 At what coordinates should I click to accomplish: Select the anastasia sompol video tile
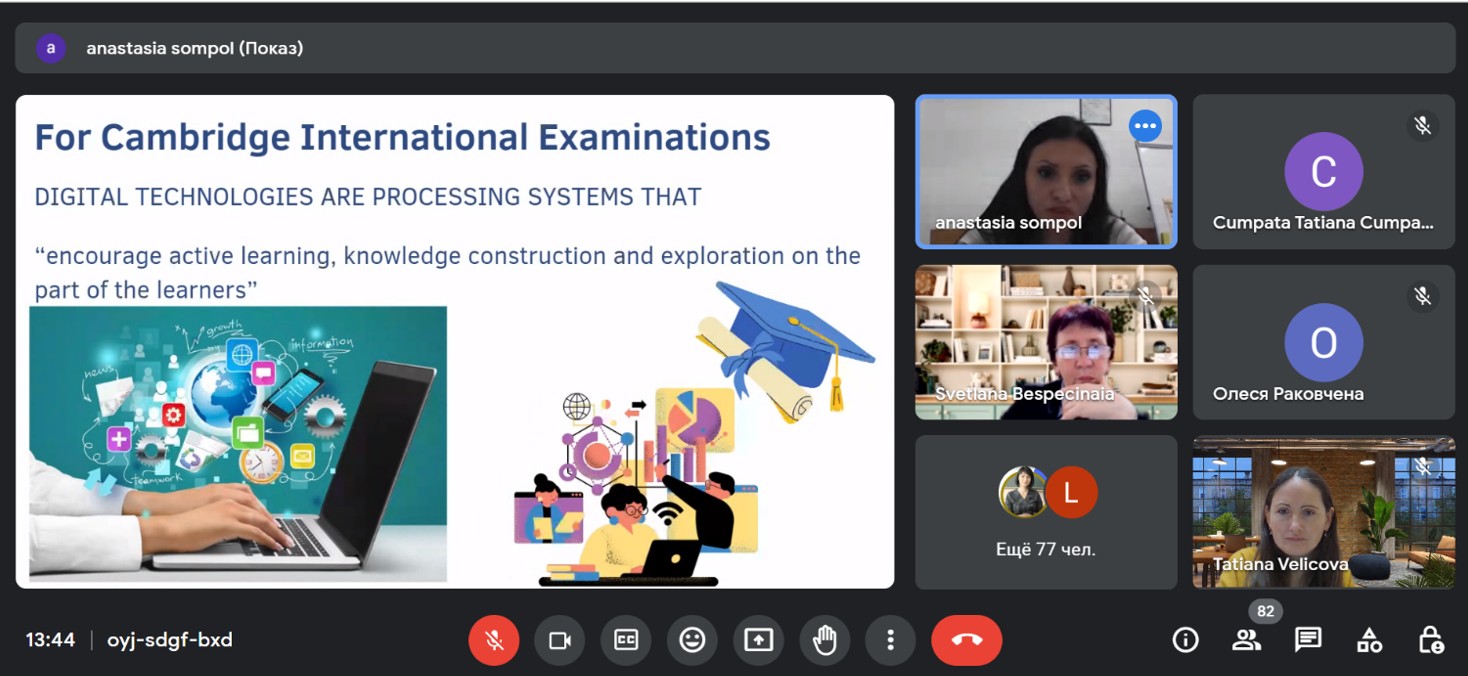point(1046,172)
